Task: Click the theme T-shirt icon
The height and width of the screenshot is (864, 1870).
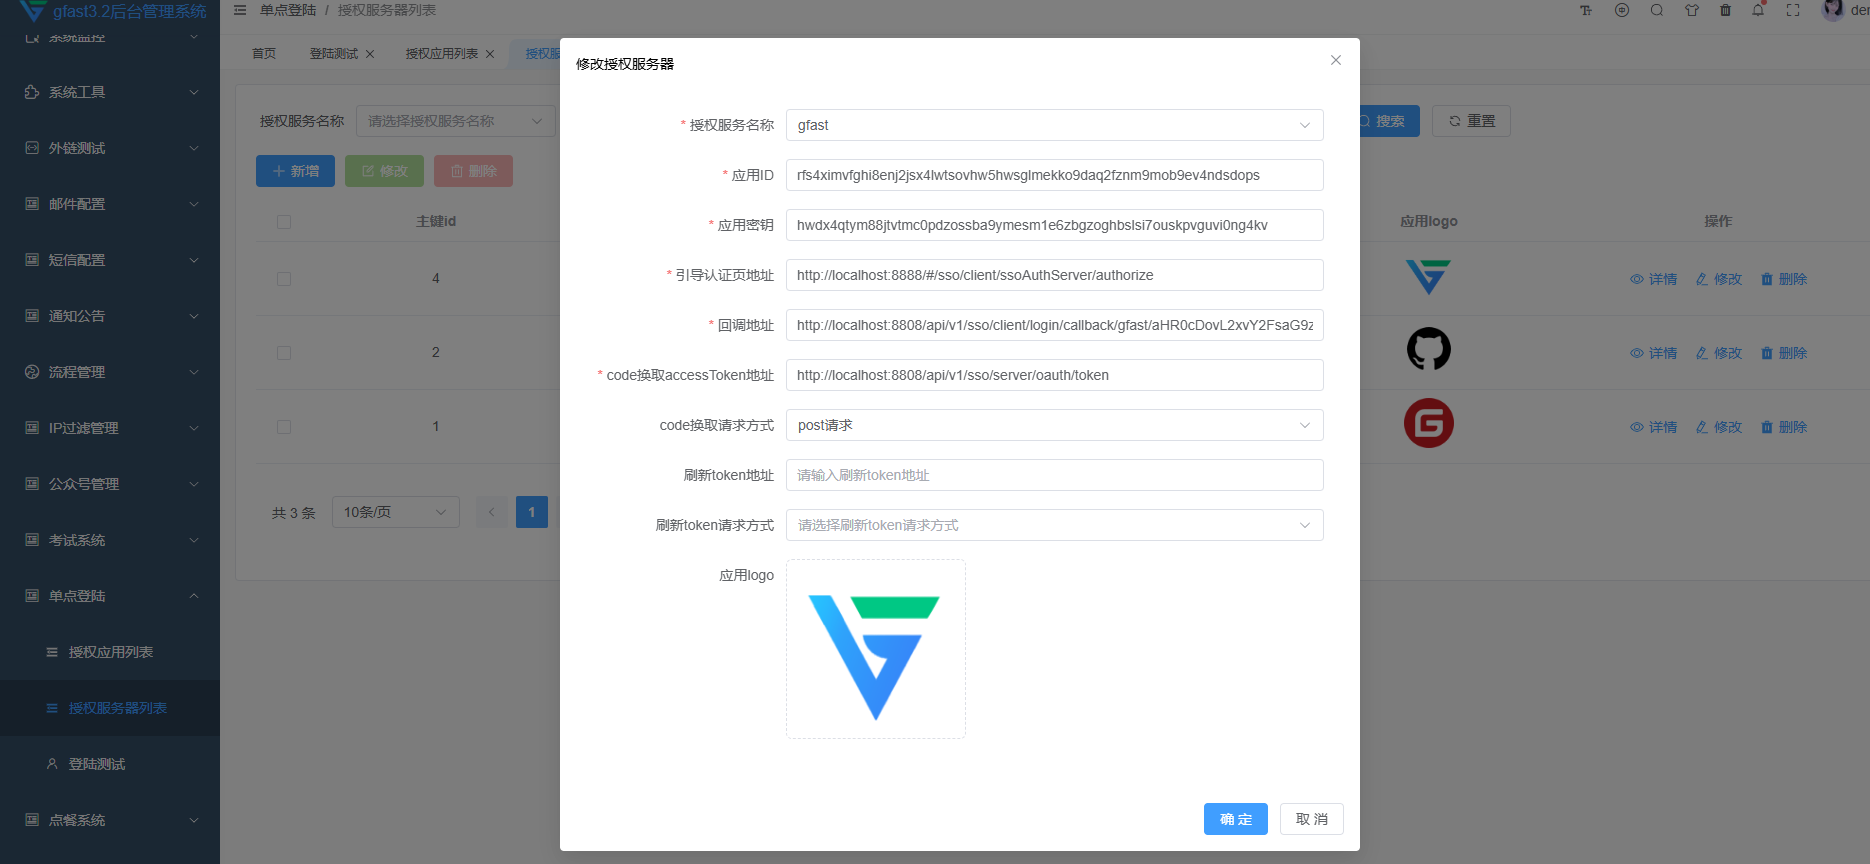Action: pos(1692,10)
